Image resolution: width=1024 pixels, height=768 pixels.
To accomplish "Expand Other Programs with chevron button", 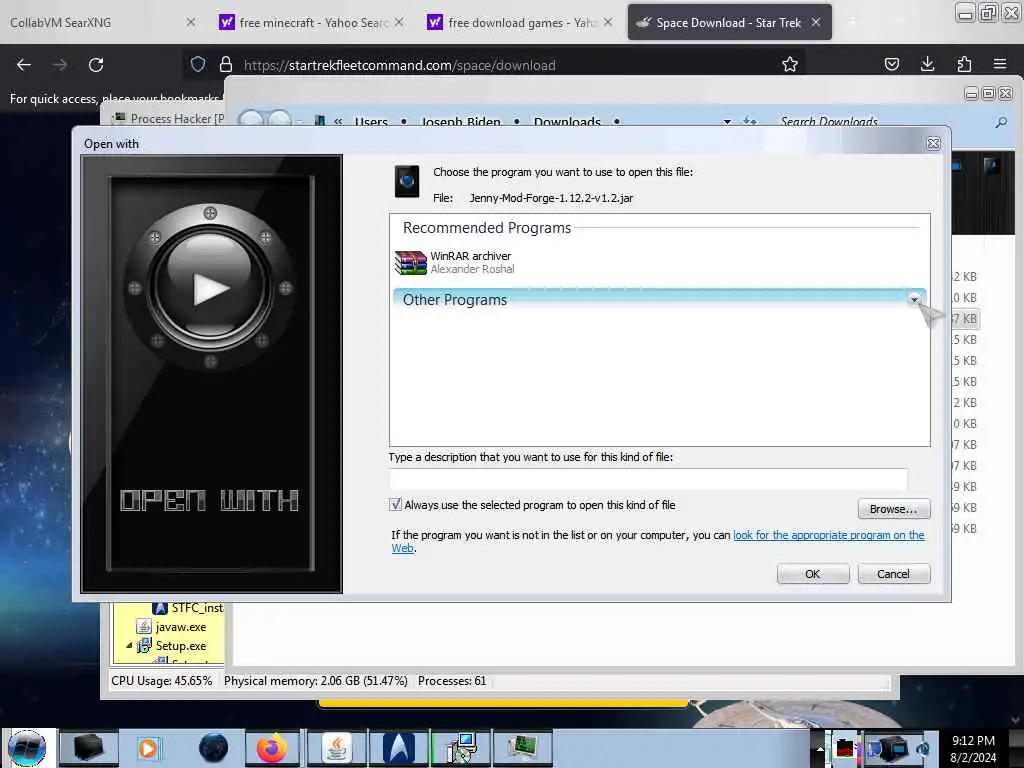I will click(914, 299).
